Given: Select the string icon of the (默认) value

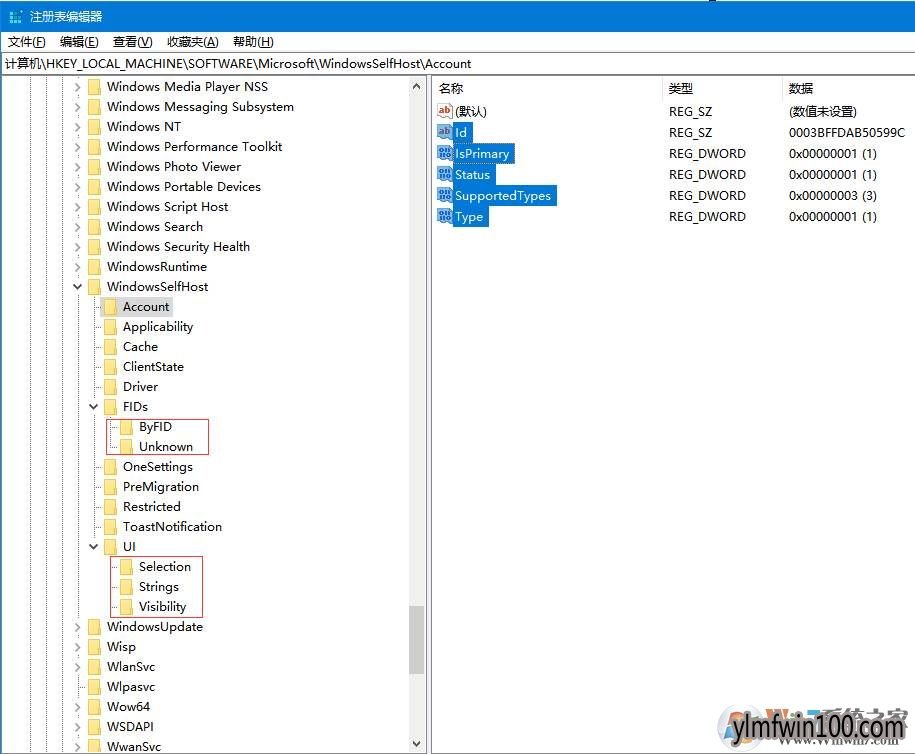Looking at the screenshot, I should 445,110.
